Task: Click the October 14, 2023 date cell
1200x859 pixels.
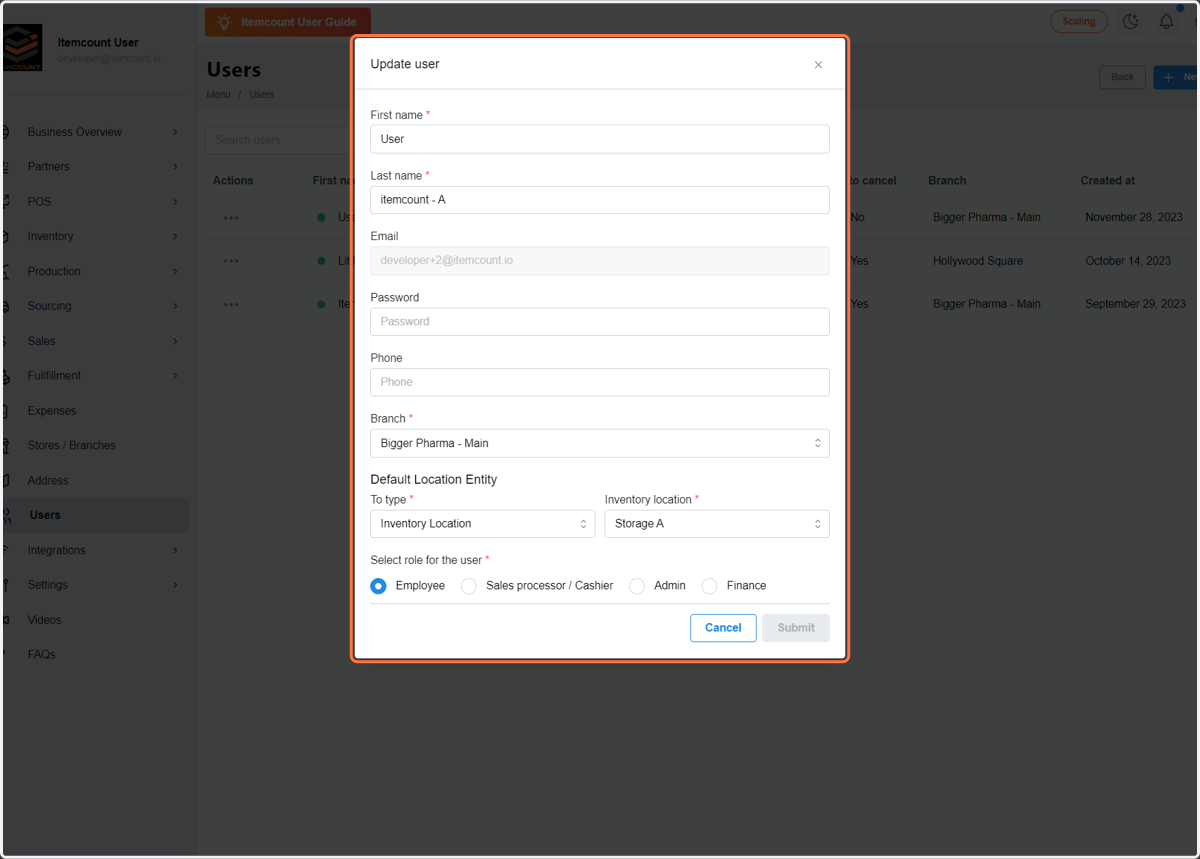Action: (1128, 261)
